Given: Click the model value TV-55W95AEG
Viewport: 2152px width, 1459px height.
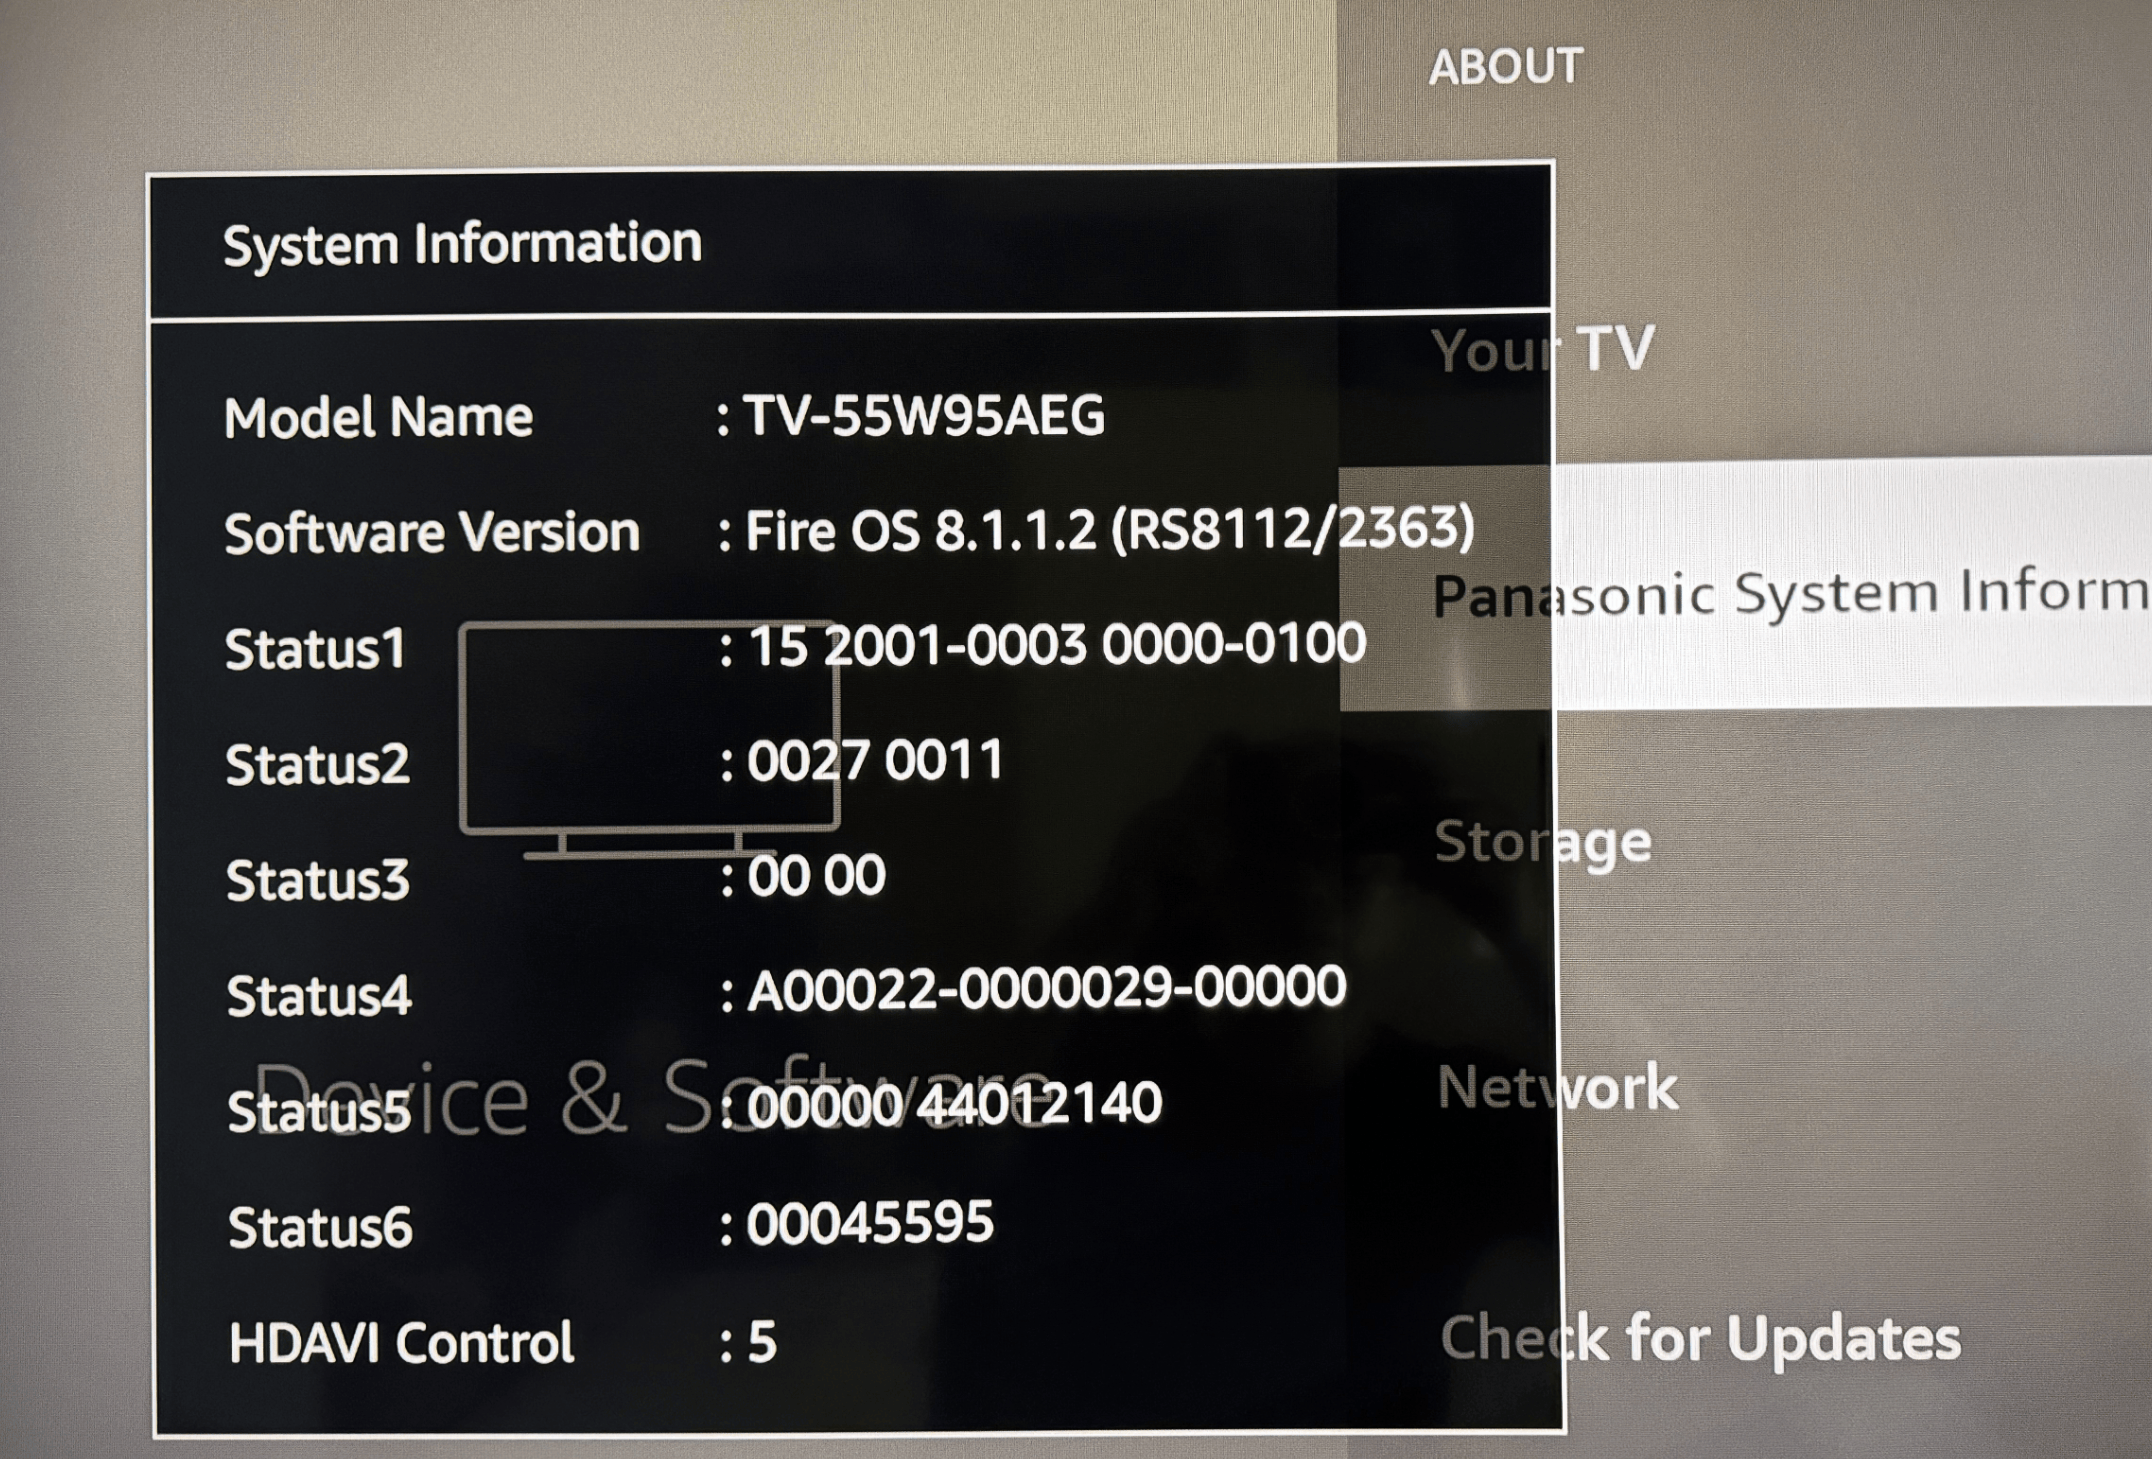Looking at the screenshot, I should pos(924,415).
